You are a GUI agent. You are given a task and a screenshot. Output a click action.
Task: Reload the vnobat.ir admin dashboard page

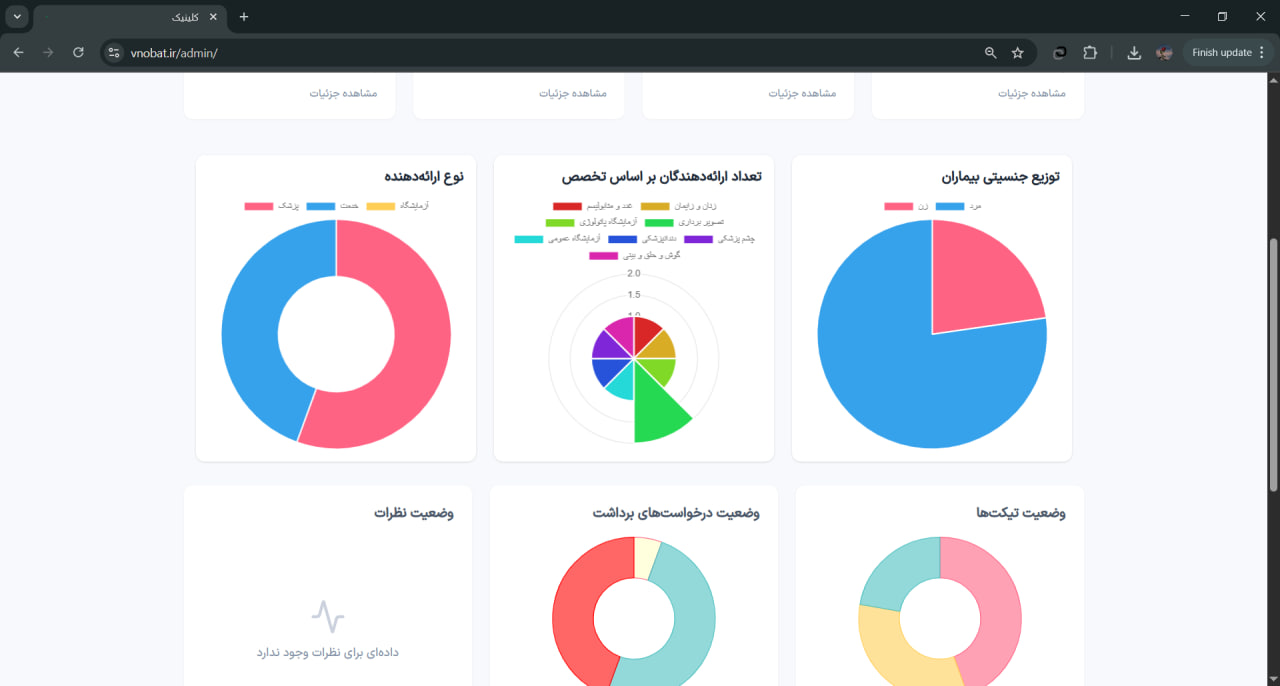[78, 52]
